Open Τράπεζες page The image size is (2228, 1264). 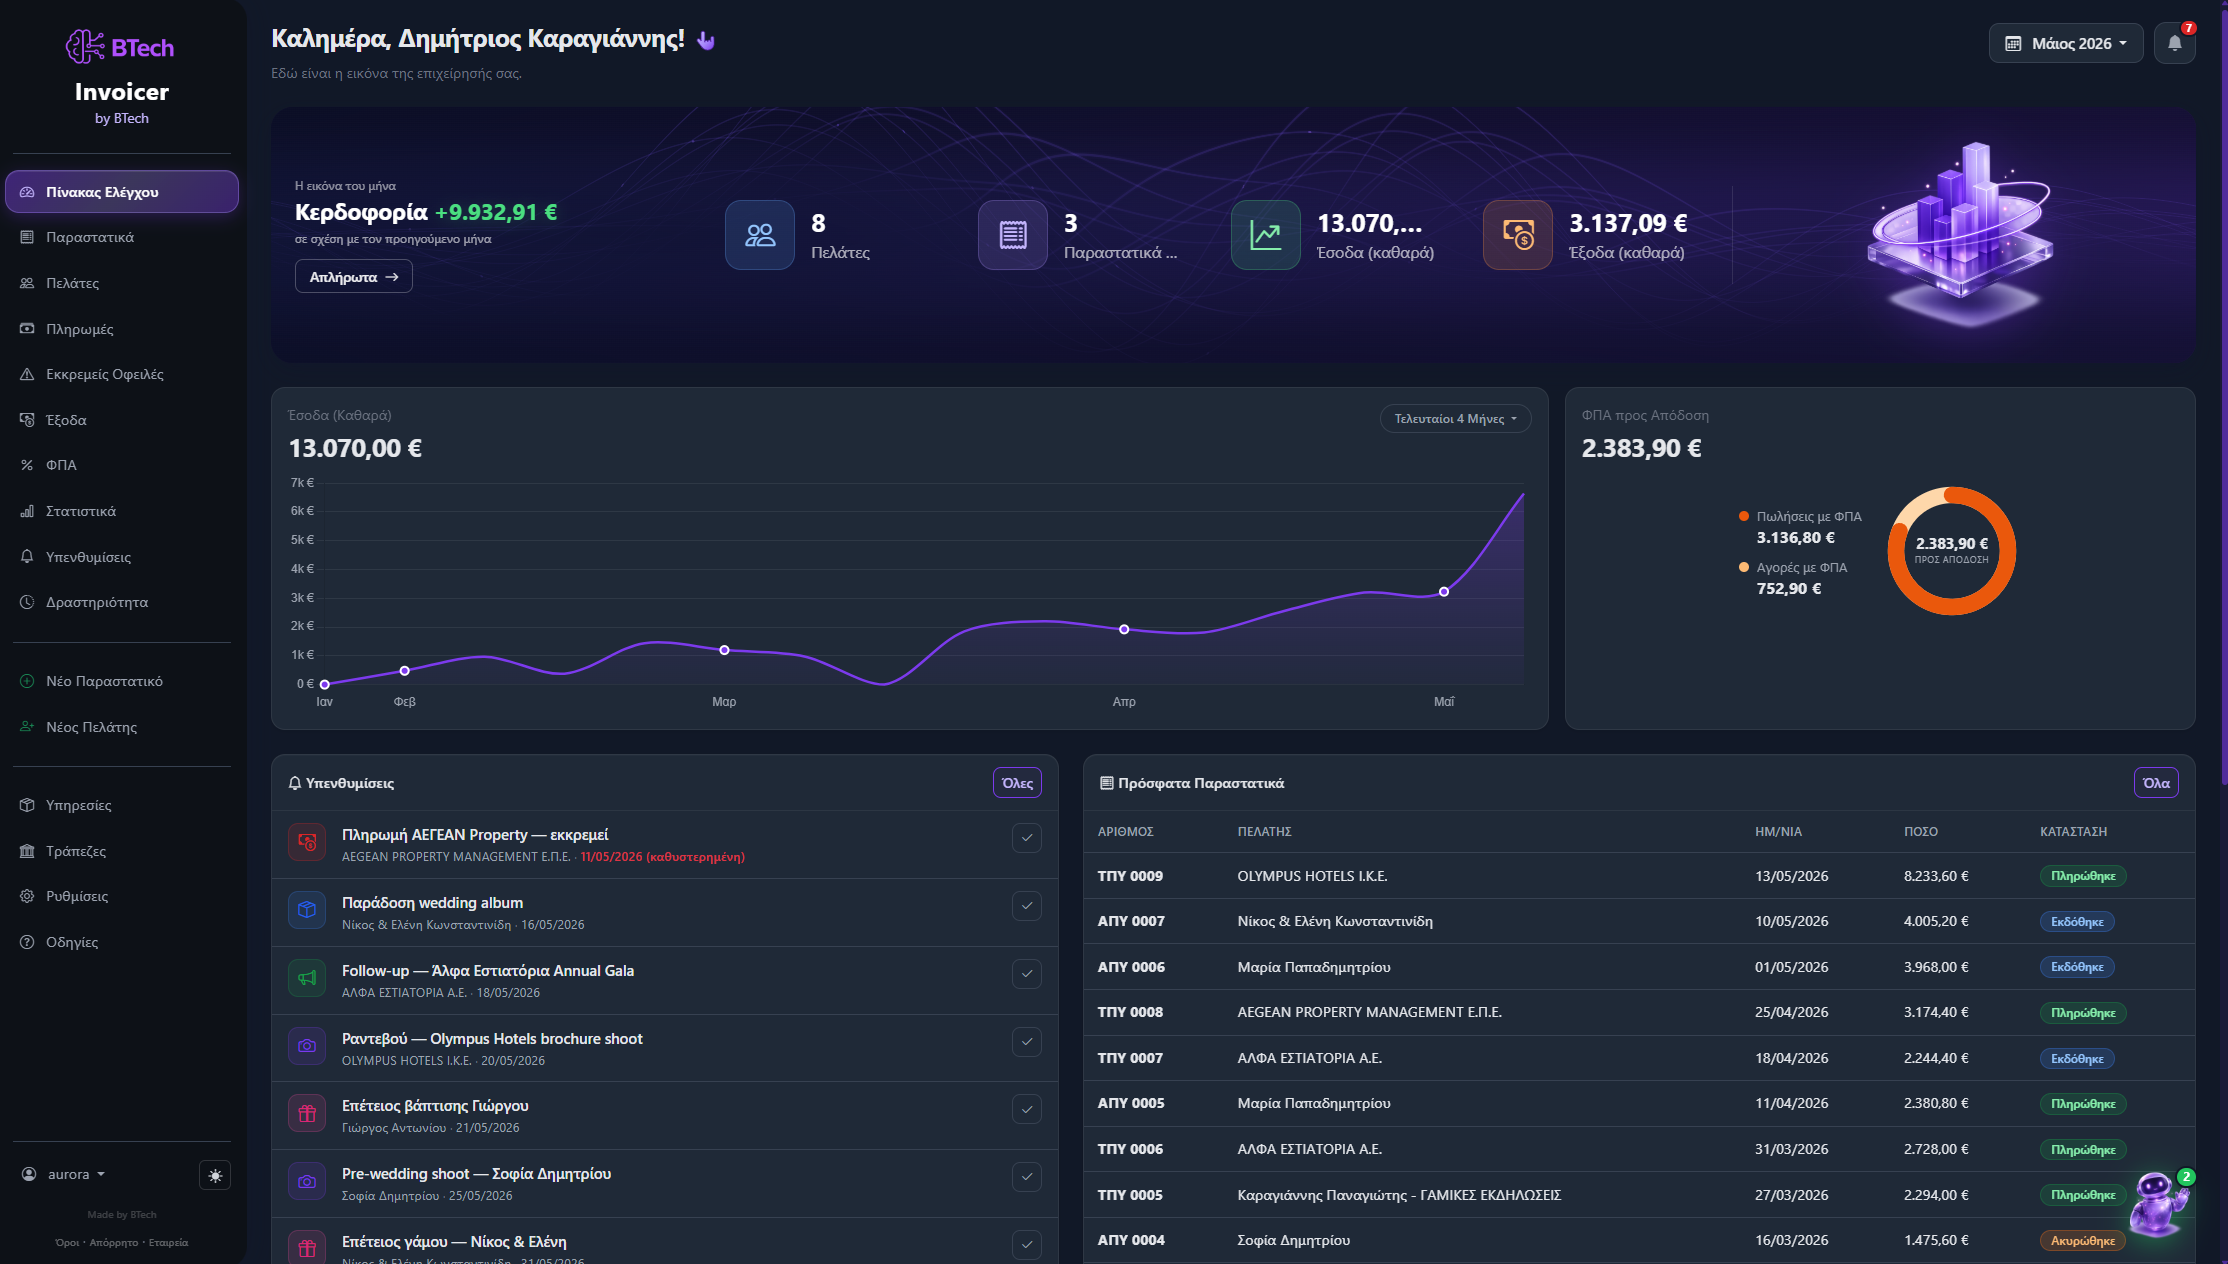click(122, 851)
